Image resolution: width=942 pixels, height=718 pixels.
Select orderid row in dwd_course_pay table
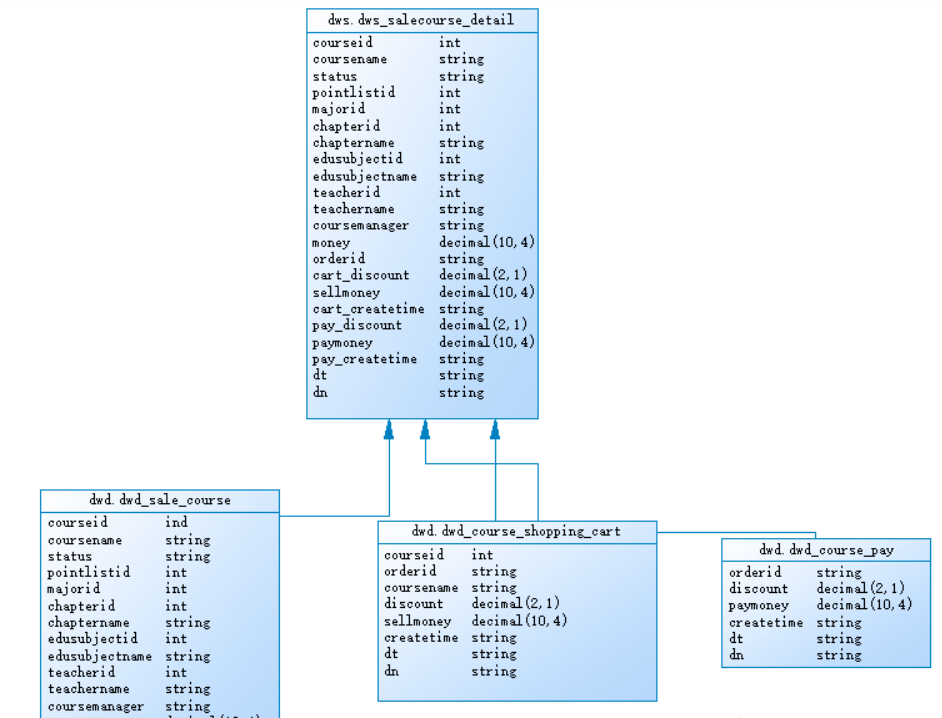826,572
